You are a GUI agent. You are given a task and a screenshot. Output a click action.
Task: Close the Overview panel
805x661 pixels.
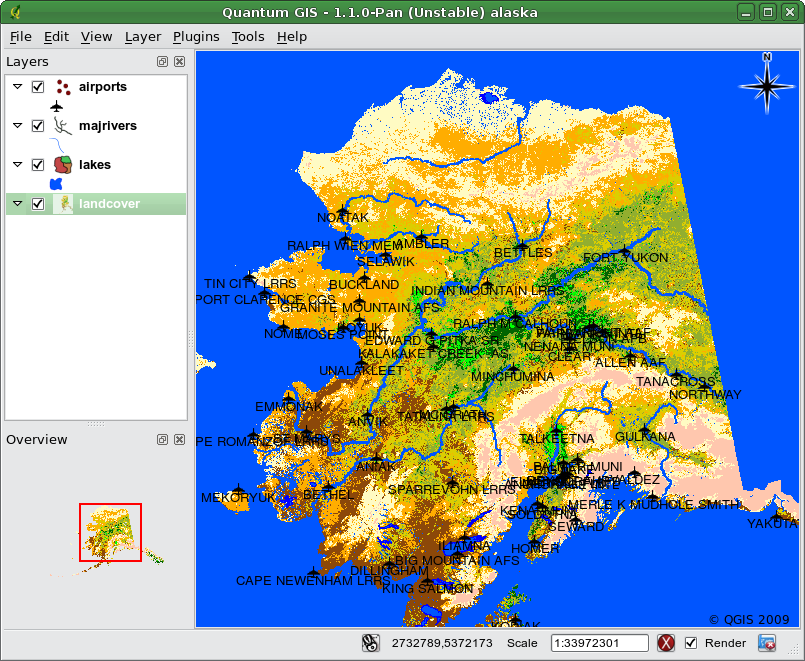click(x=179, y=439)
